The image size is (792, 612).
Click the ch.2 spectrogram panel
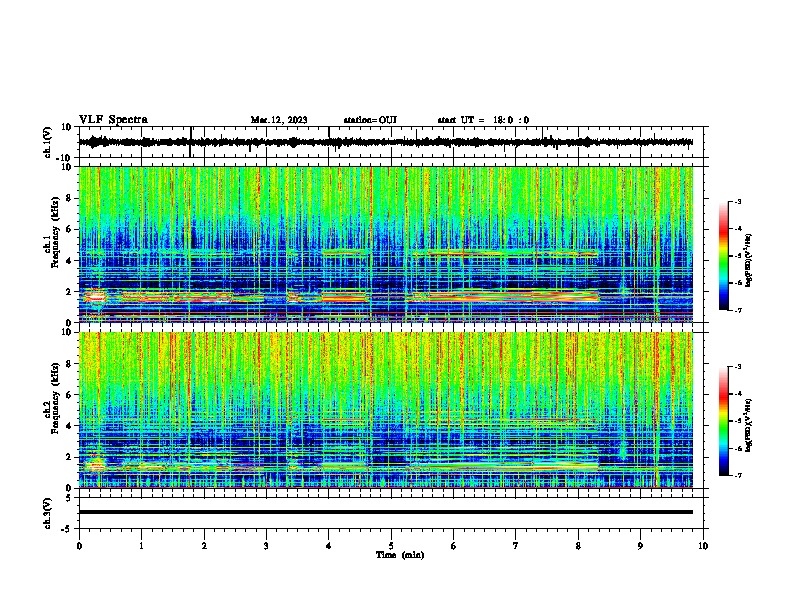(x=385, y=410)
